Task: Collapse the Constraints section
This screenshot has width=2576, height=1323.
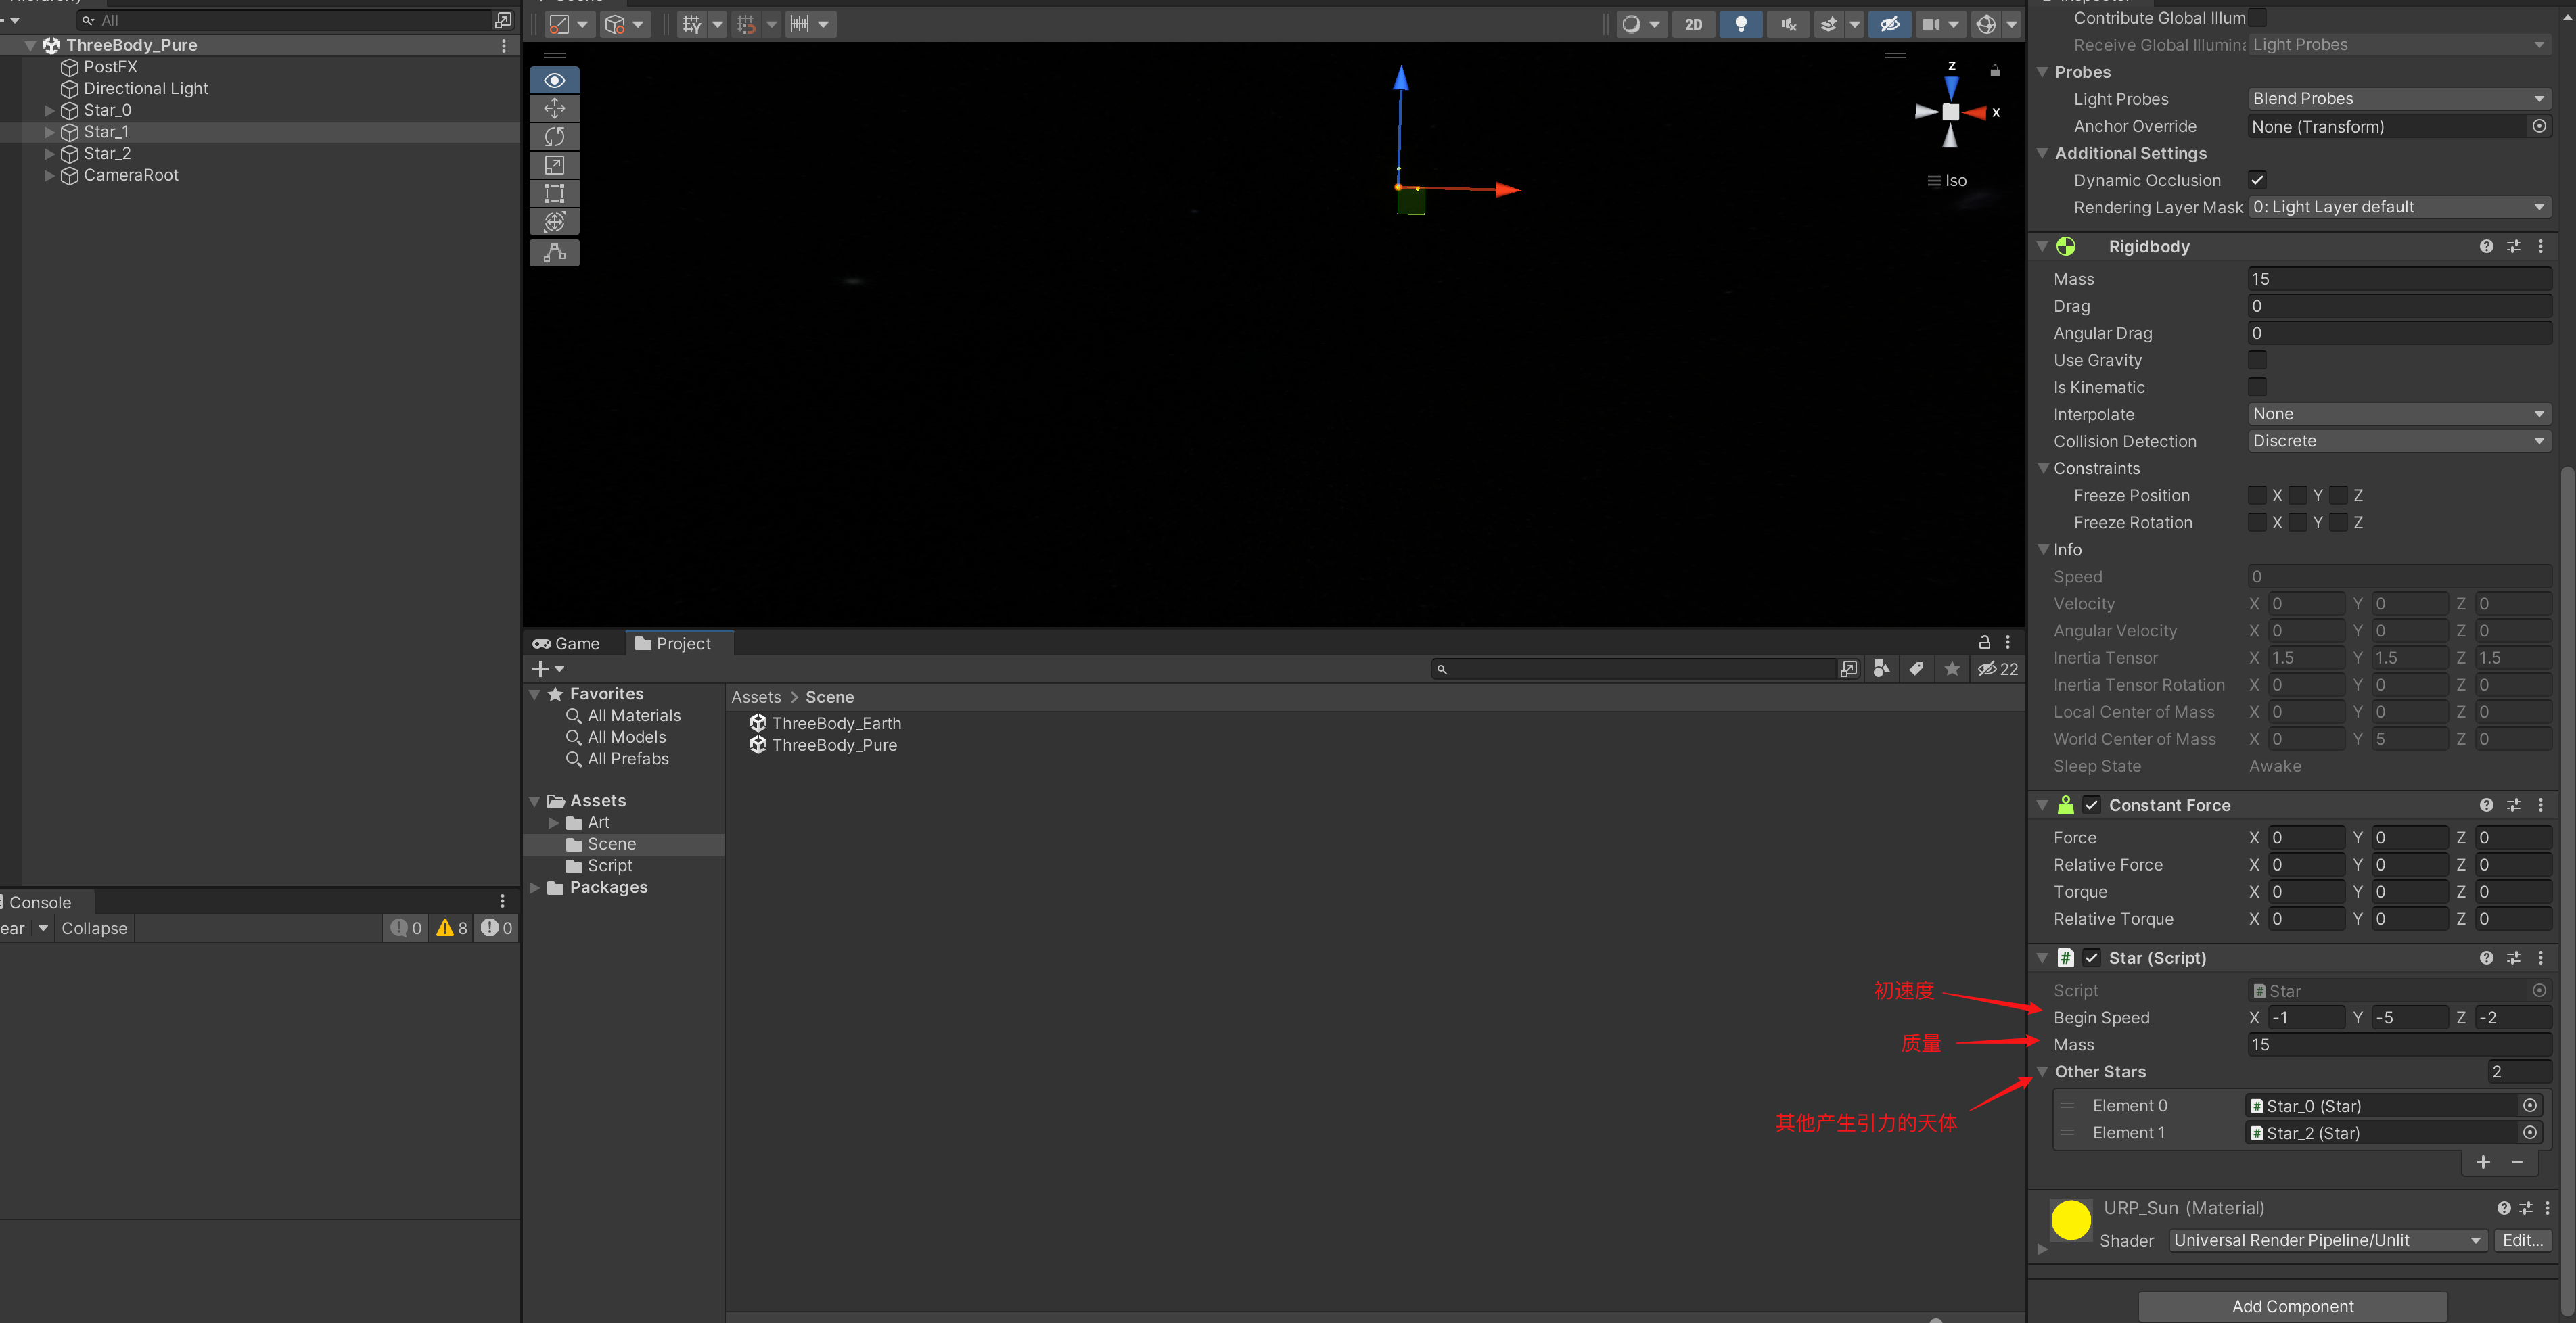Action: (2043, 468)
